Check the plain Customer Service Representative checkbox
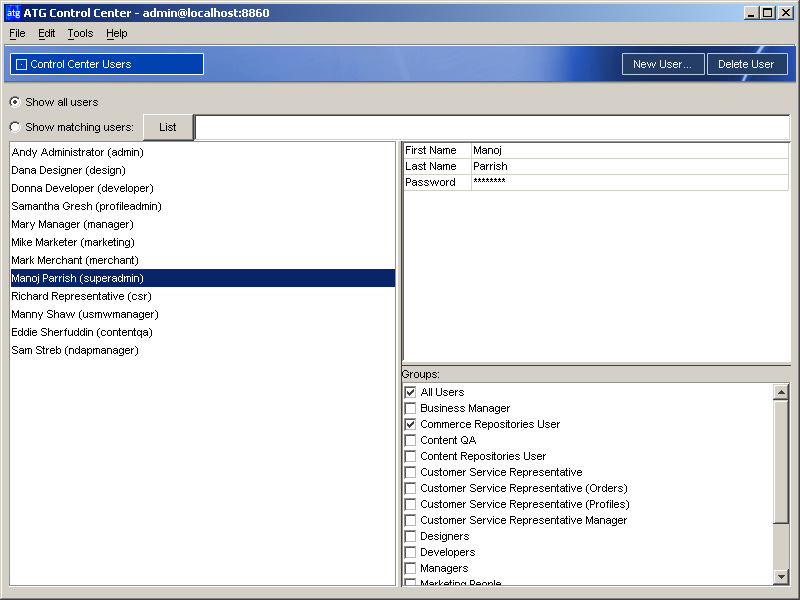Image resolution: width=800 pixels, height=600 pixels. click(410, 472)
